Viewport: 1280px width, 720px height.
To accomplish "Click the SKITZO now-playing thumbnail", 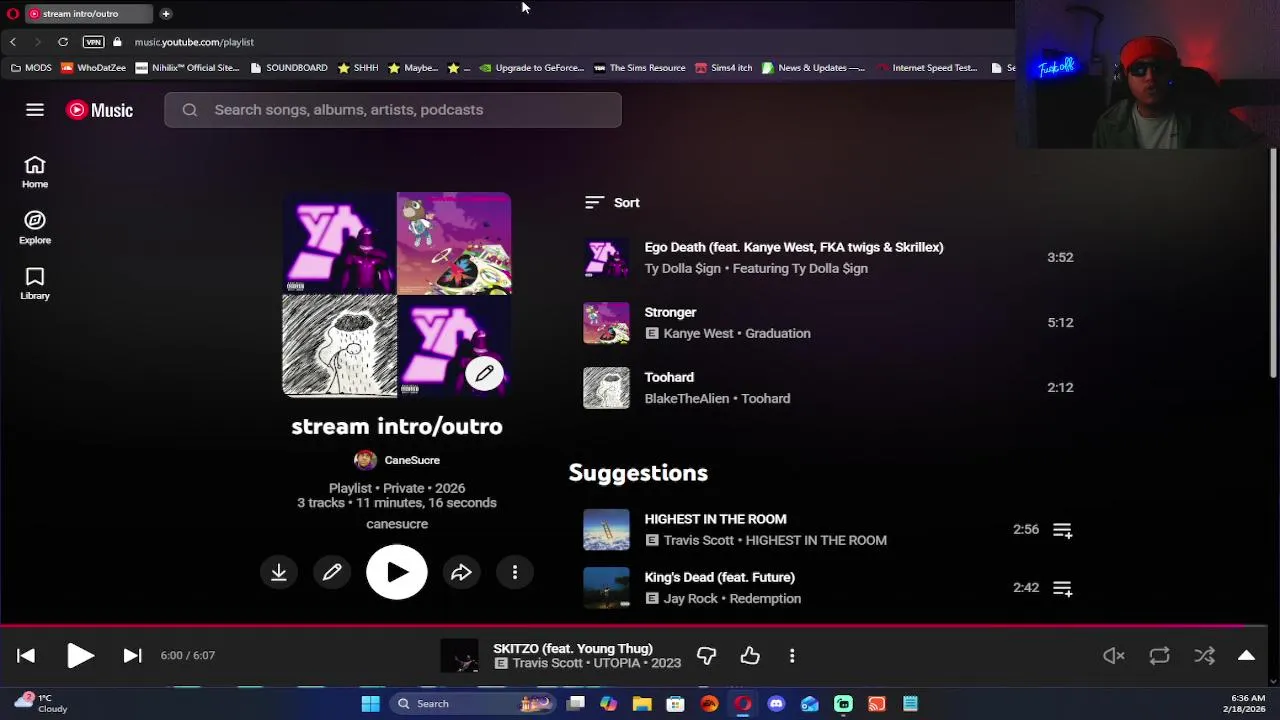I will (x=460, y=656).
